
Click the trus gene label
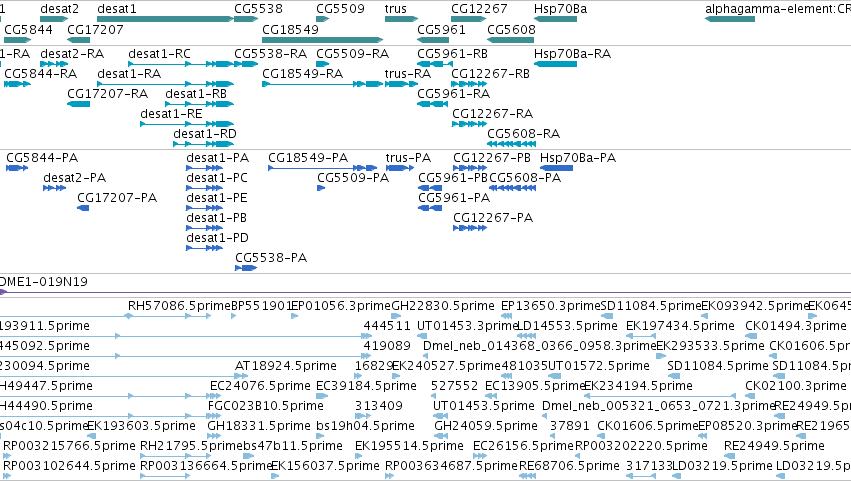[x=396, y=9]
